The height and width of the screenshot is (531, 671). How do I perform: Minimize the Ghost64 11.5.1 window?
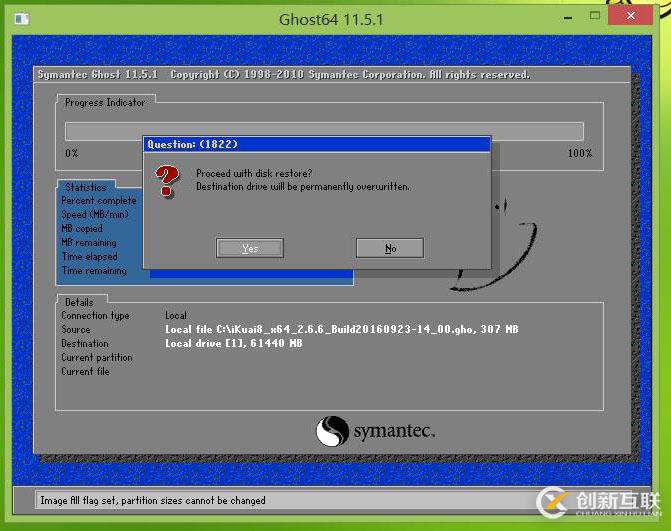[x=568, y=18]
